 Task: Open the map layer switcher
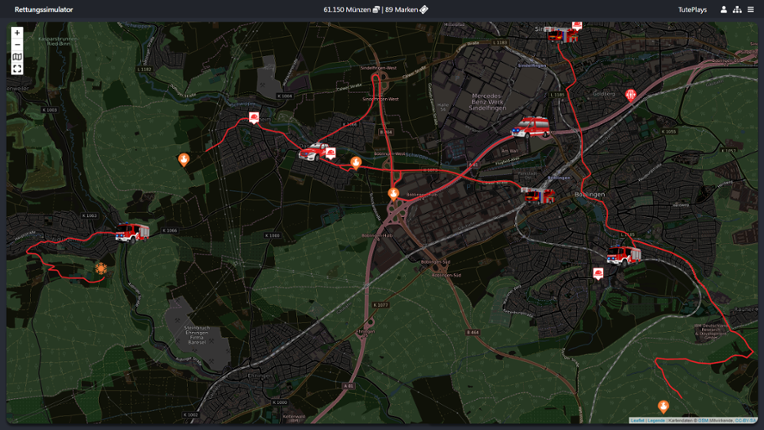(x=17, y=58)
